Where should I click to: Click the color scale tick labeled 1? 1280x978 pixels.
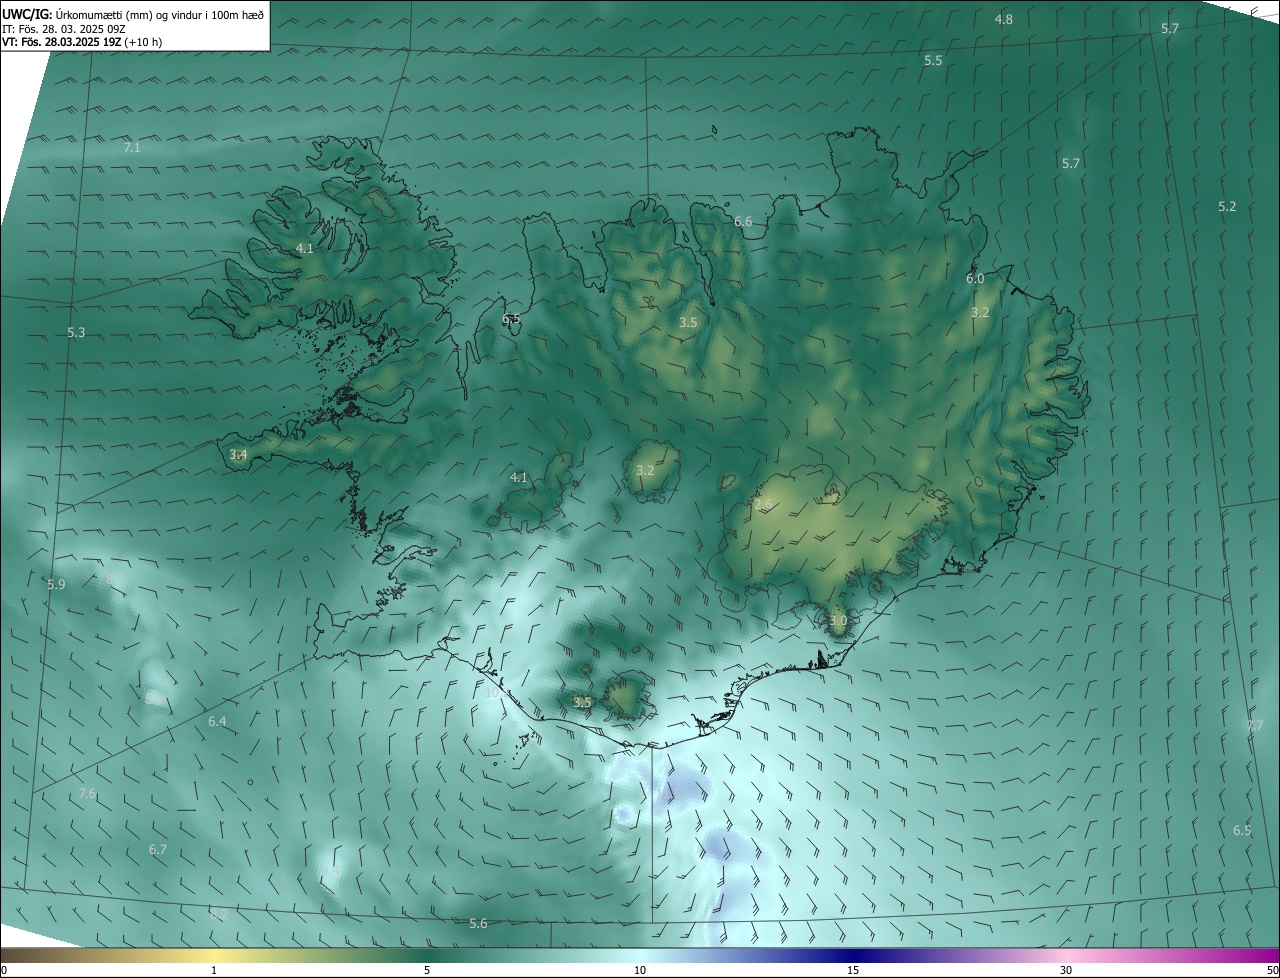pyautogui.click(x=214, y=970)
